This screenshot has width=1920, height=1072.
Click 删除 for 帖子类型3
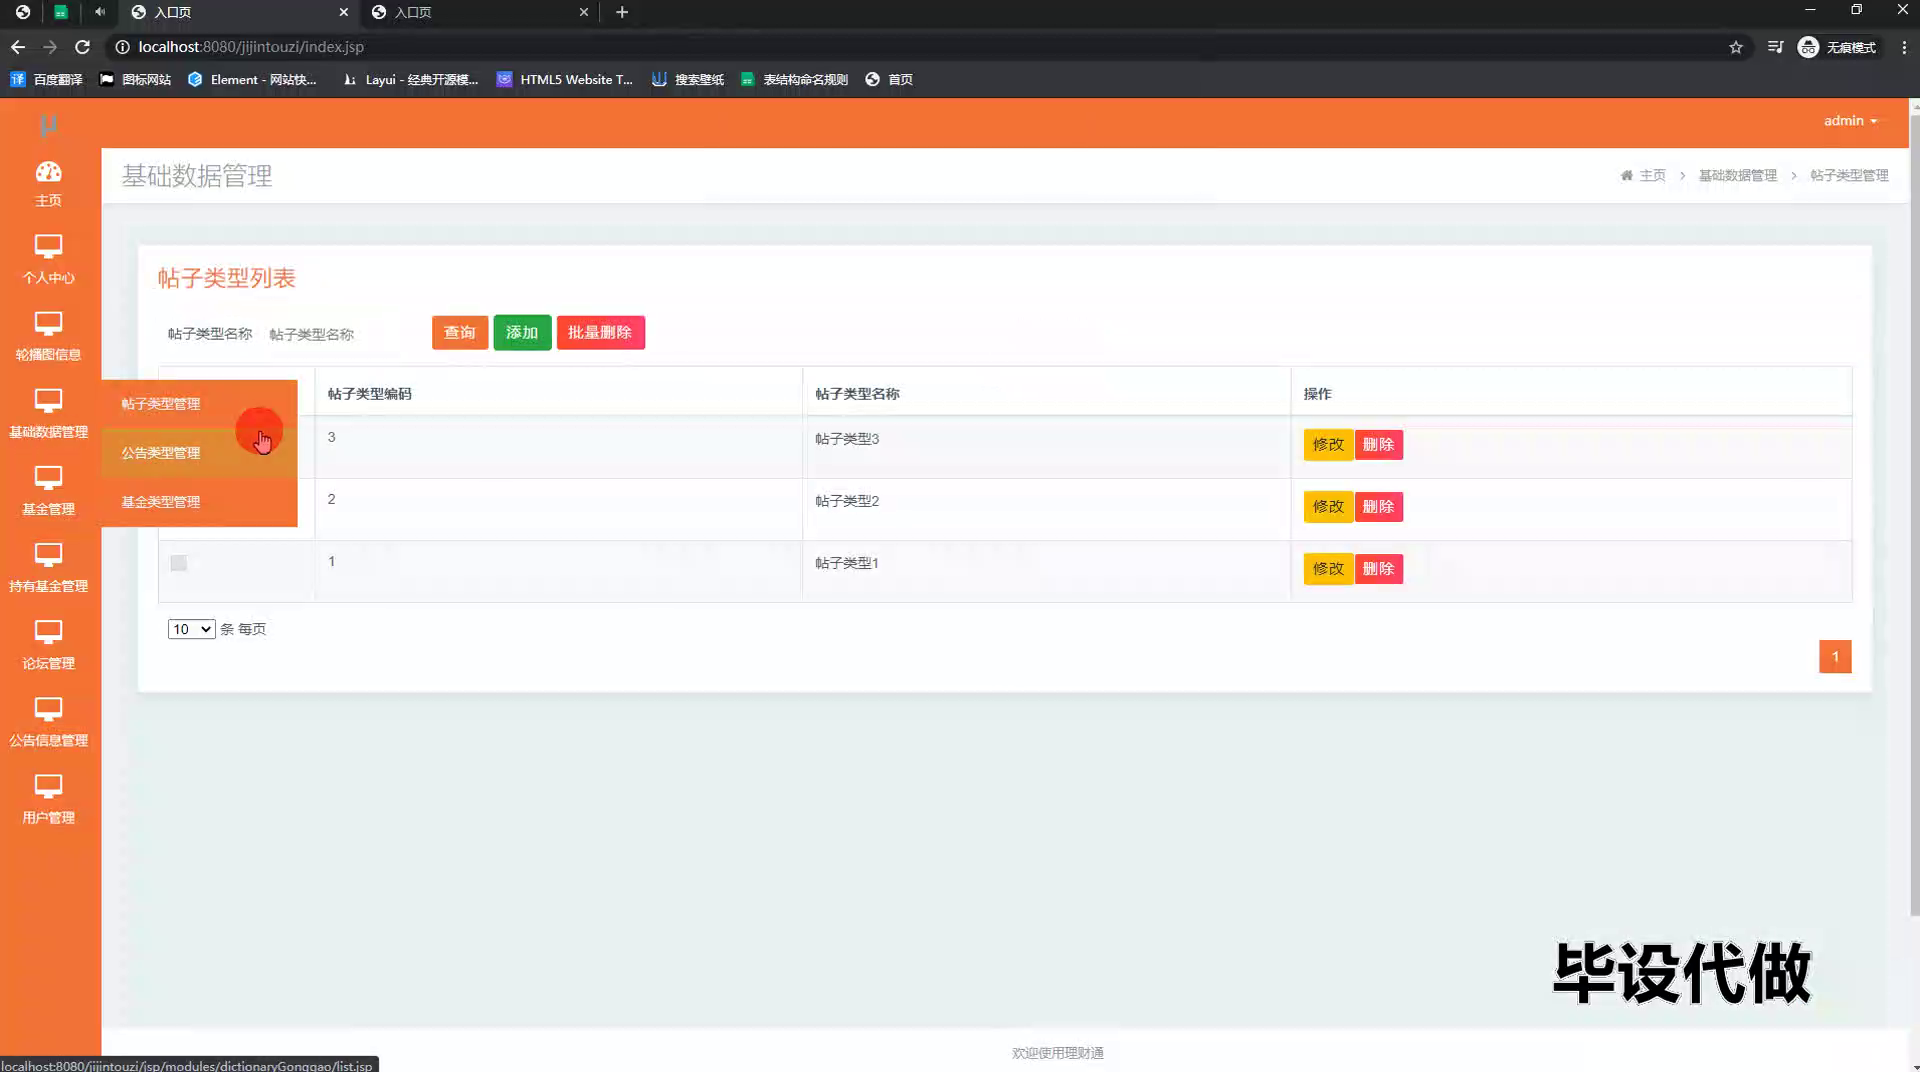coord(1378,445)
